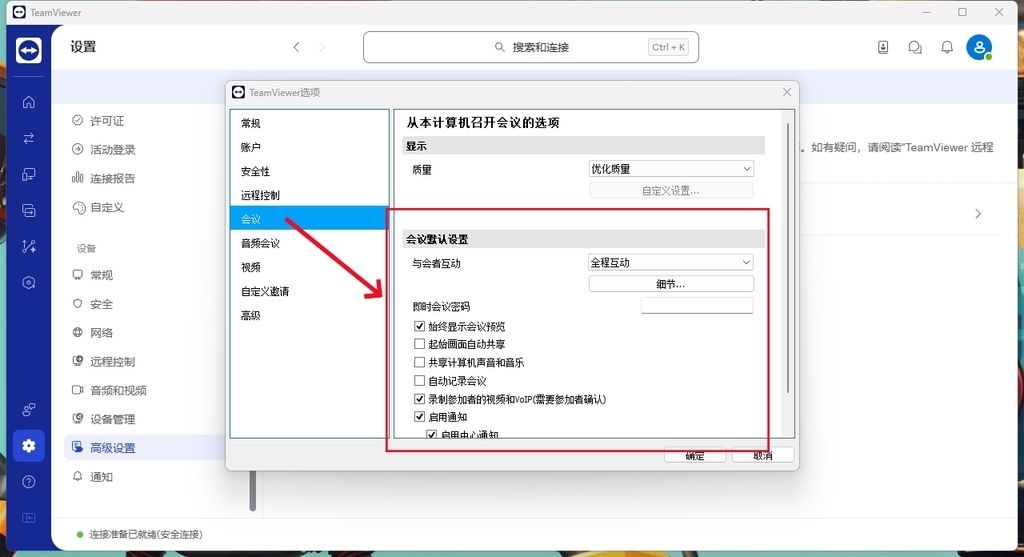This screenshot has width=1024, height=557.
Task: Select 视频 in the options list
Action: tap(309, 267)
